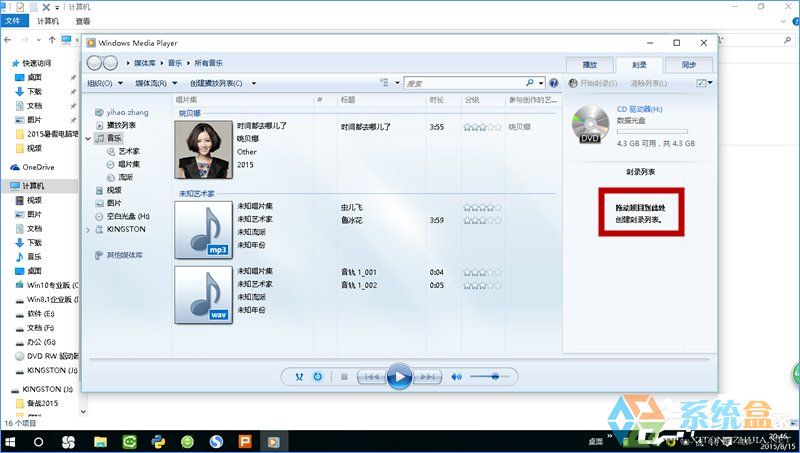Select 空白光盘 (H:) item
The image size is (800, 453).
tap(122, 216)
